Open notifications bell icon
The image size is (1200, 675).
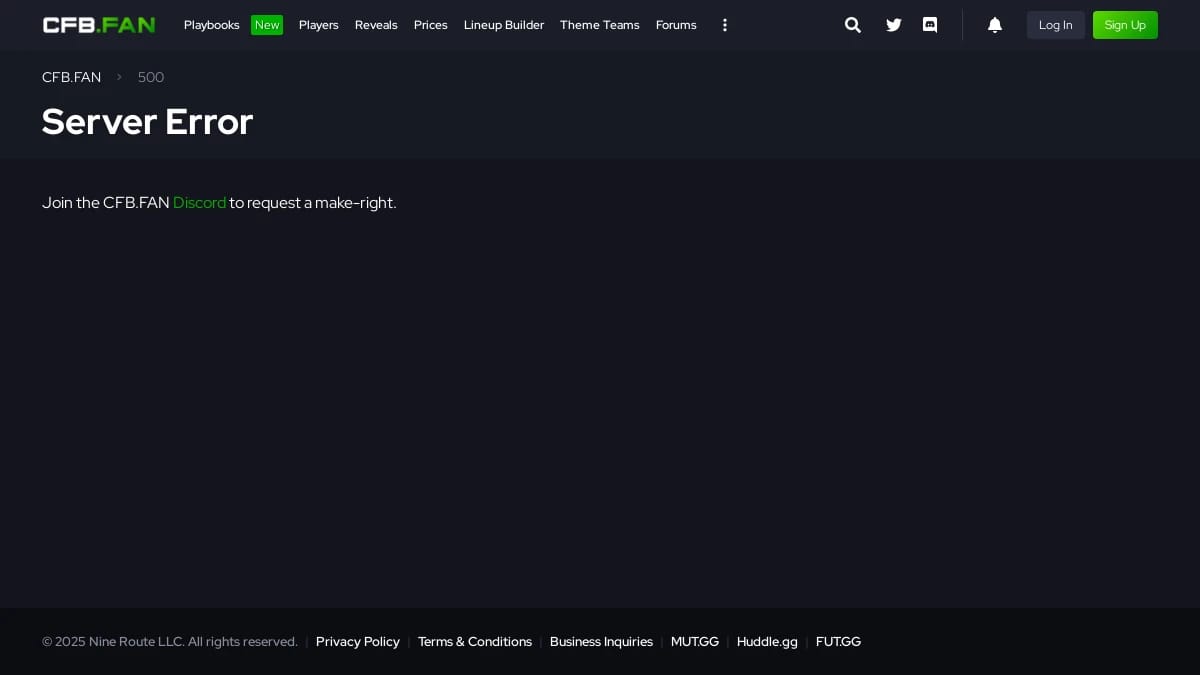pos(994,25)
